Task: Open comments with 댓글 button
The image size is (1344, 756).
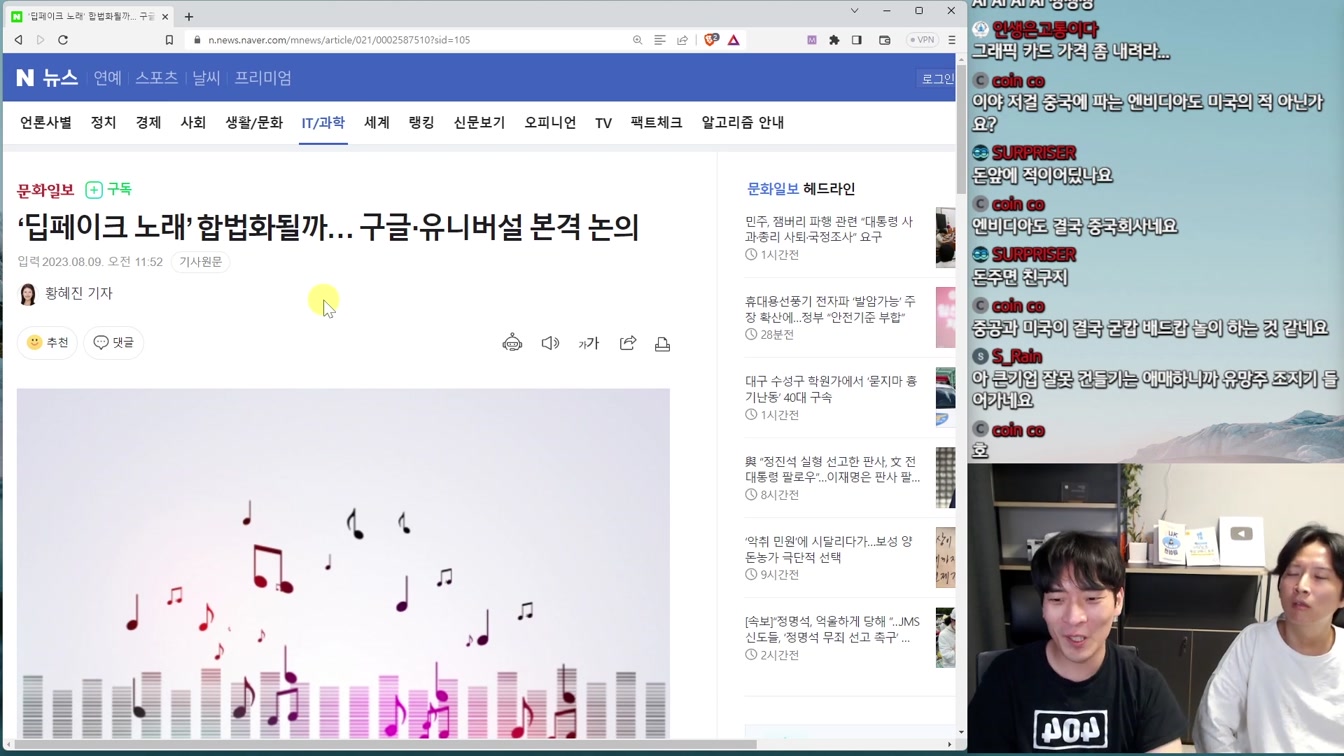Action: point(113,342)
